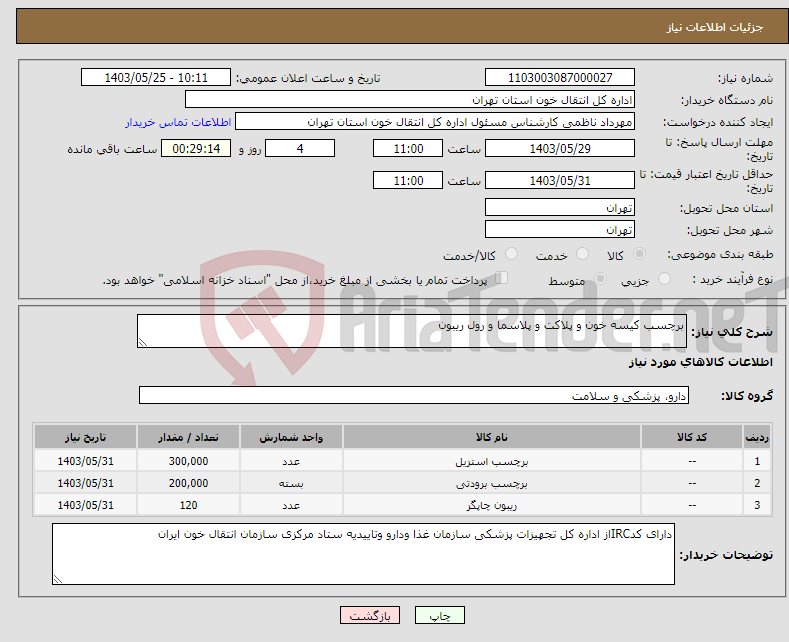Click the کد کالا column header
Image resolution: width=789 pixels, height=642 pixels.
point(692,437)
